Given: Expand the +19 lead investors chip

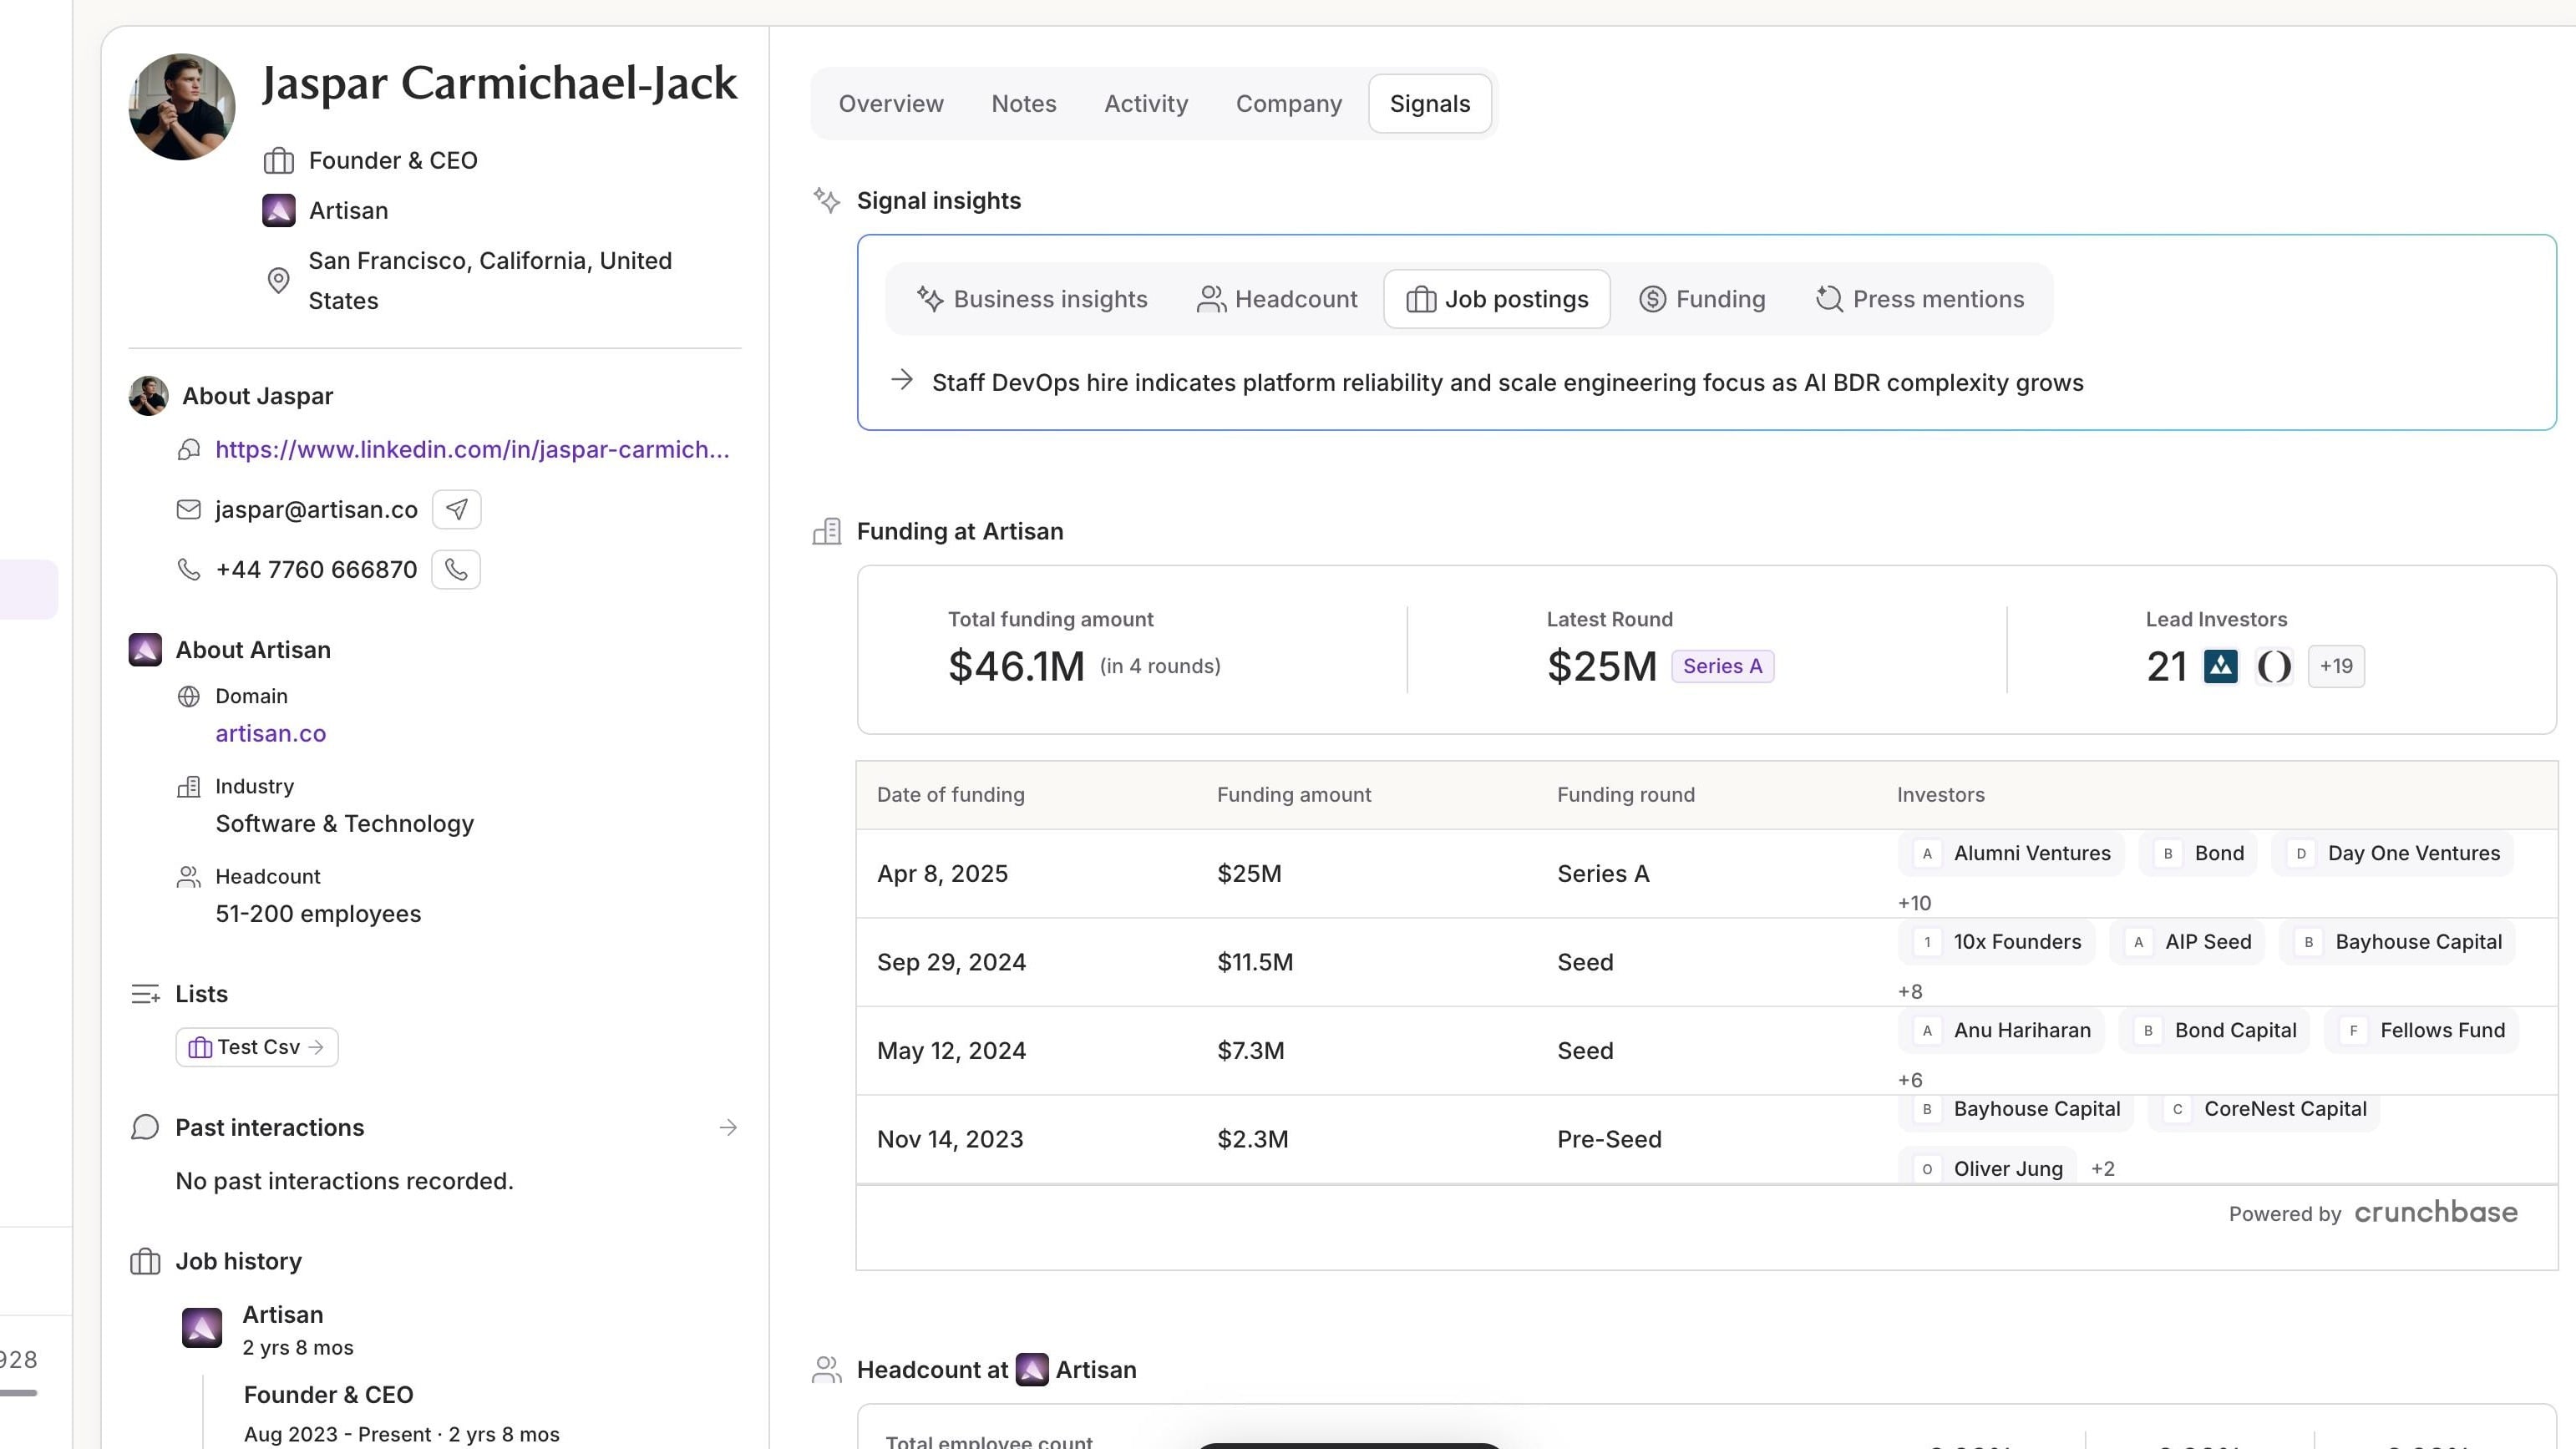Looking at the screenshot, I should [x=2336, y=667].
